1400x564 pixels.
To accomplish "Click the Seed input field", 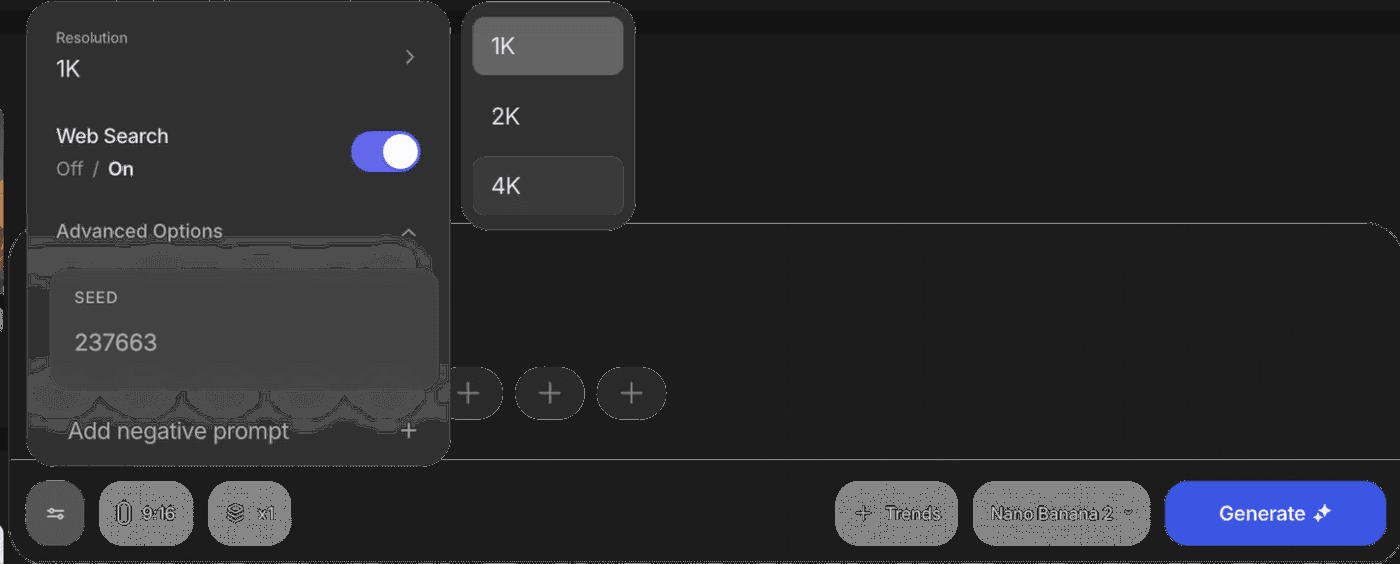I will pos(244,342).
